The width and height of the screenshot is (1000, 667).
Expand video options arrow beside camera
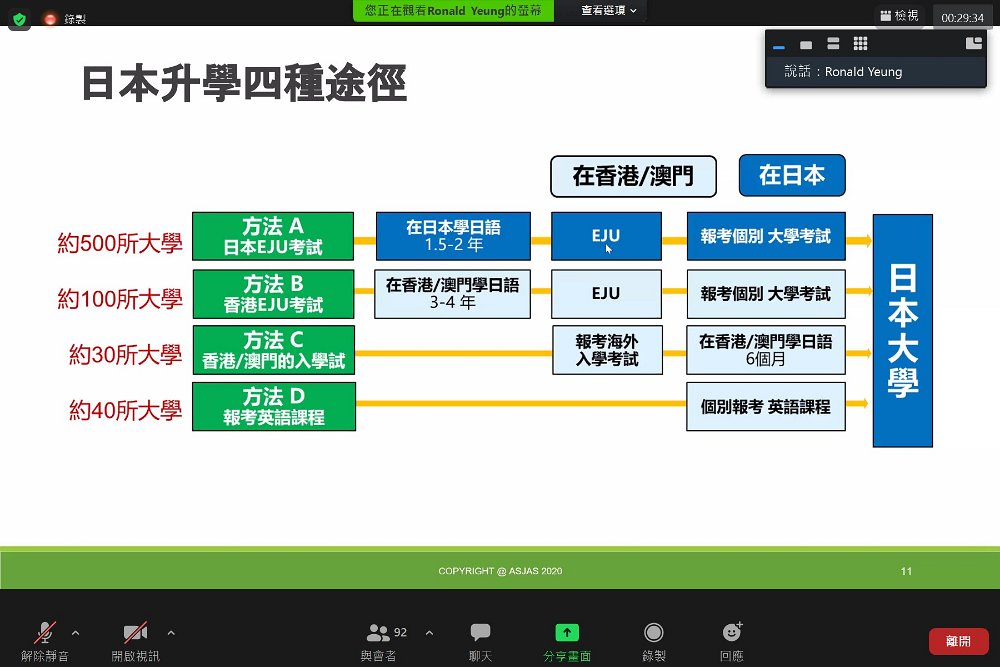click(x=171, y=633)
